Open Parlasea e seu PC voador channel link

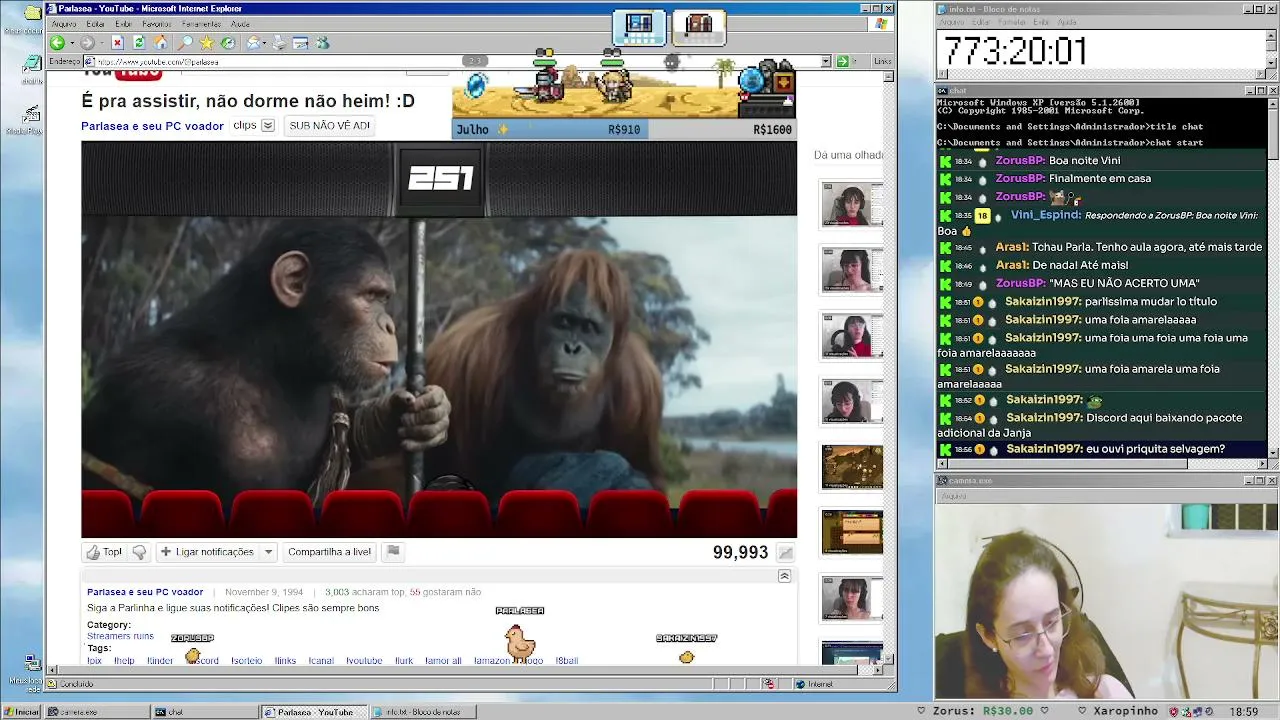pyautogui.click(x=152, y=126)
